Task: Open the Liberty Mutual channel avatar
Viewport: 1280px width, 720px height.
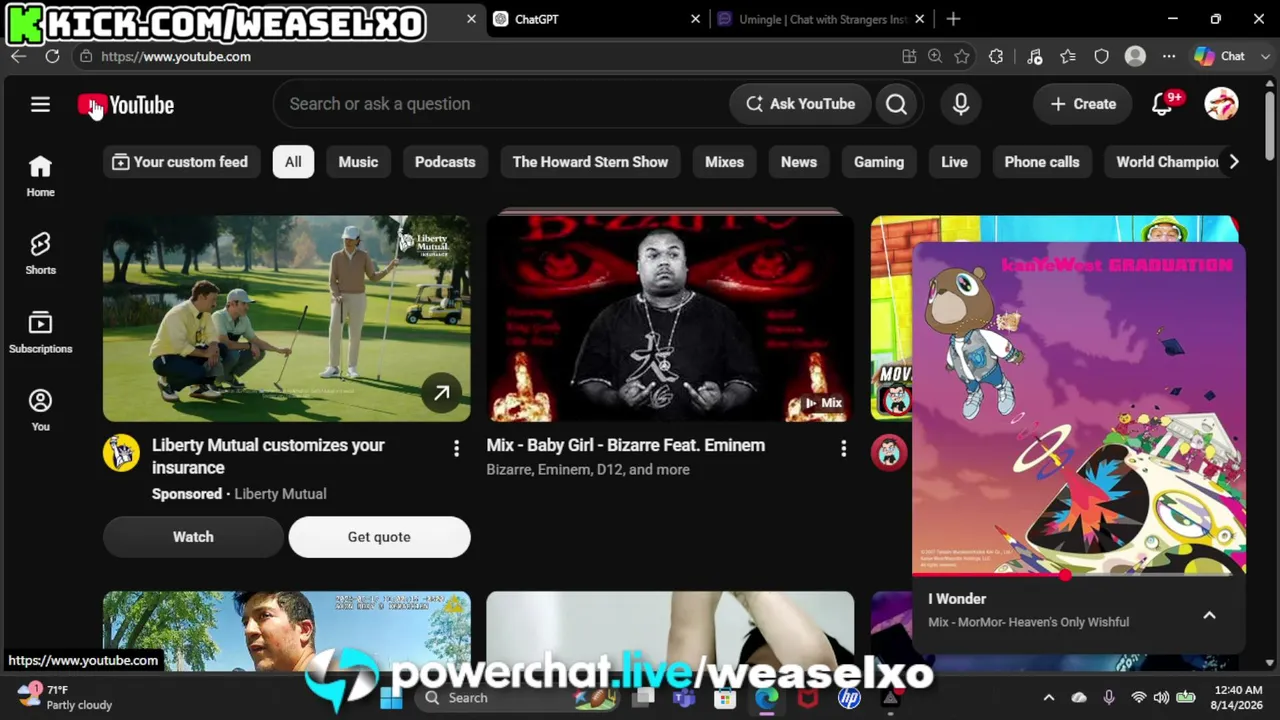Action: (x=121, y=453)
